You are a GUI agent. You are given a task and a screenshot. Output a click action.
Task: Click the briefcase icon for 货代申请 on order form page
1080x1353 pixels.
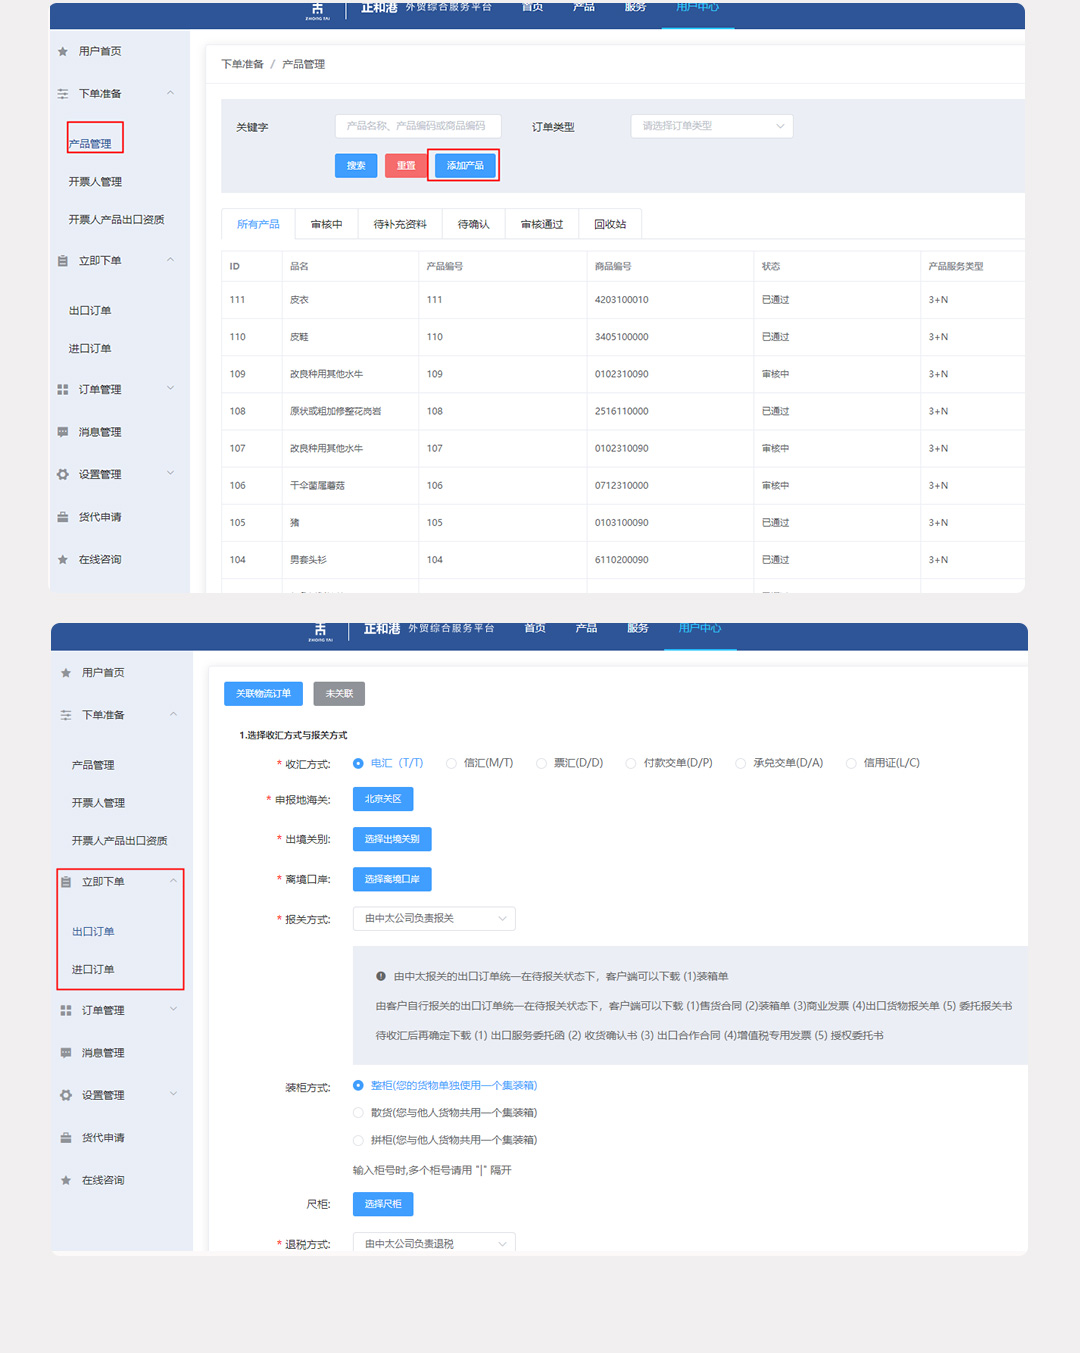point(66,1138)
